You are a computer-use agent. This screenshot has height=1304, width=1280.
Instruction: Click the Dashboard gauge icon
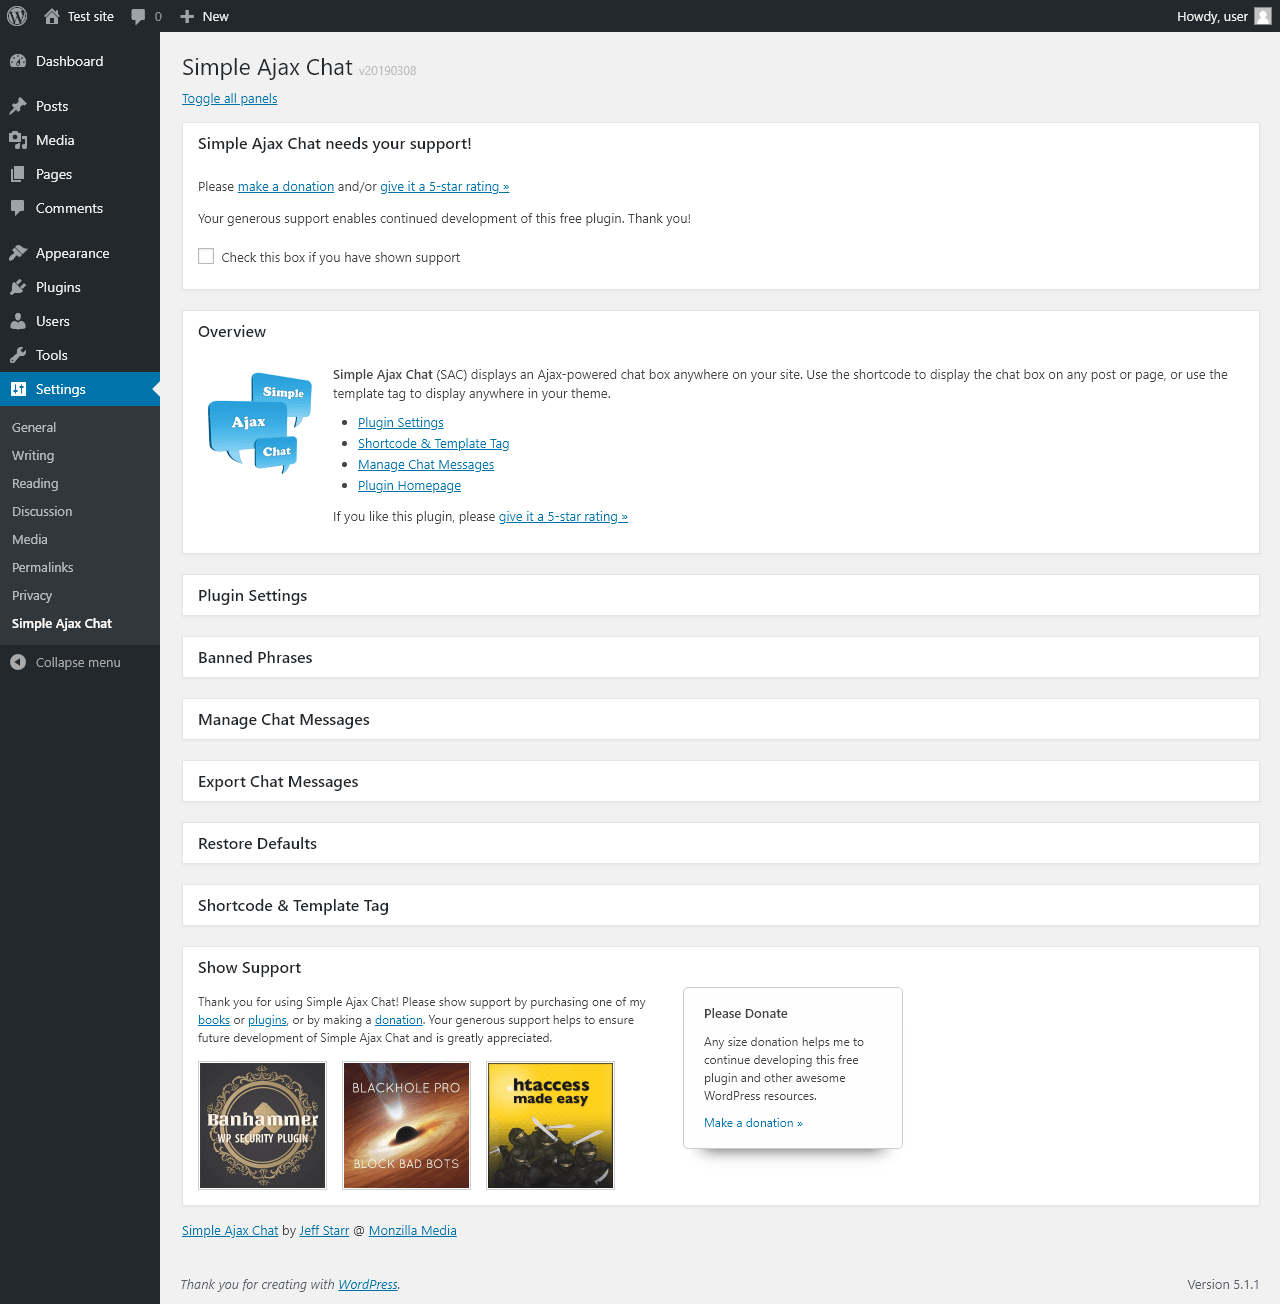pos(18,61)
